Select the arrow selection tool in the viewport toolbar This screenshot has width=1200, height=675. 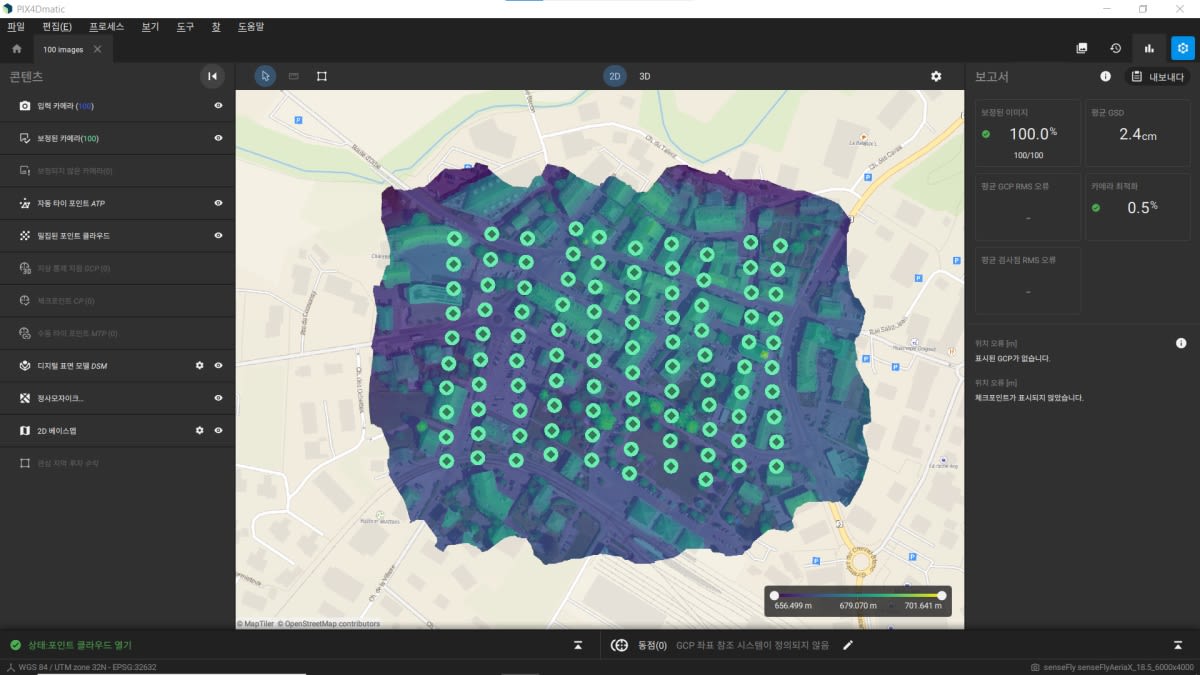pos(264,75)
